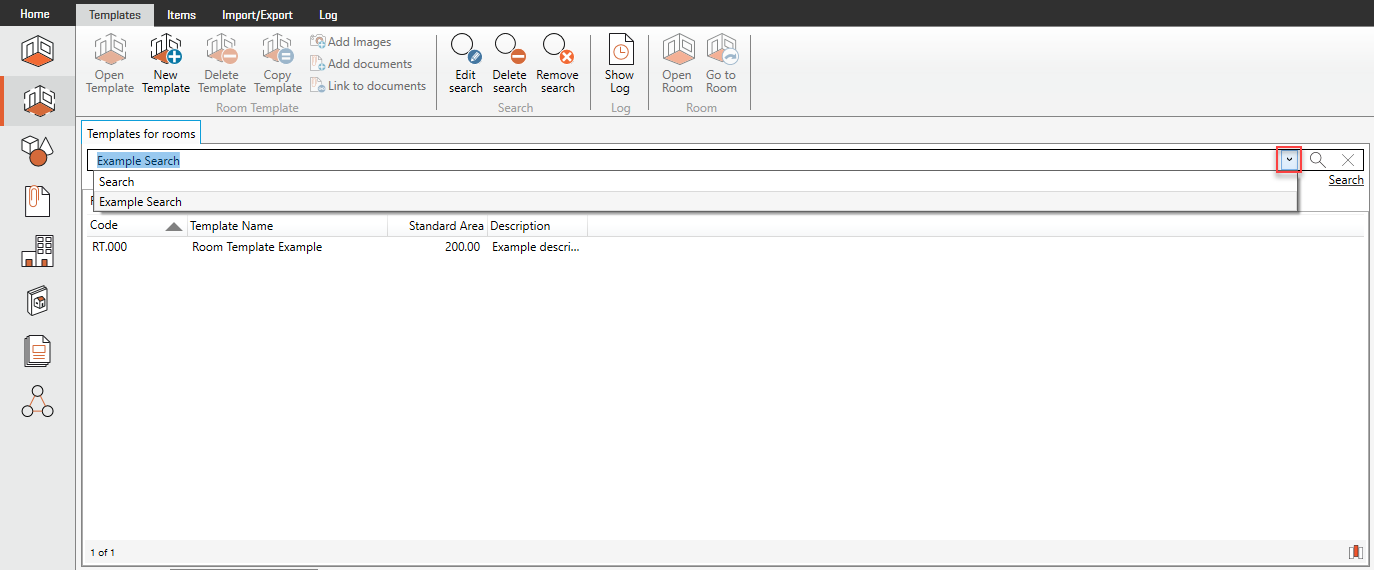Image resolution: width=1374 pixels, height=570 pixels.
Task: Open the paperclip document sidebar icon
Action: click(x=38, y=201)
